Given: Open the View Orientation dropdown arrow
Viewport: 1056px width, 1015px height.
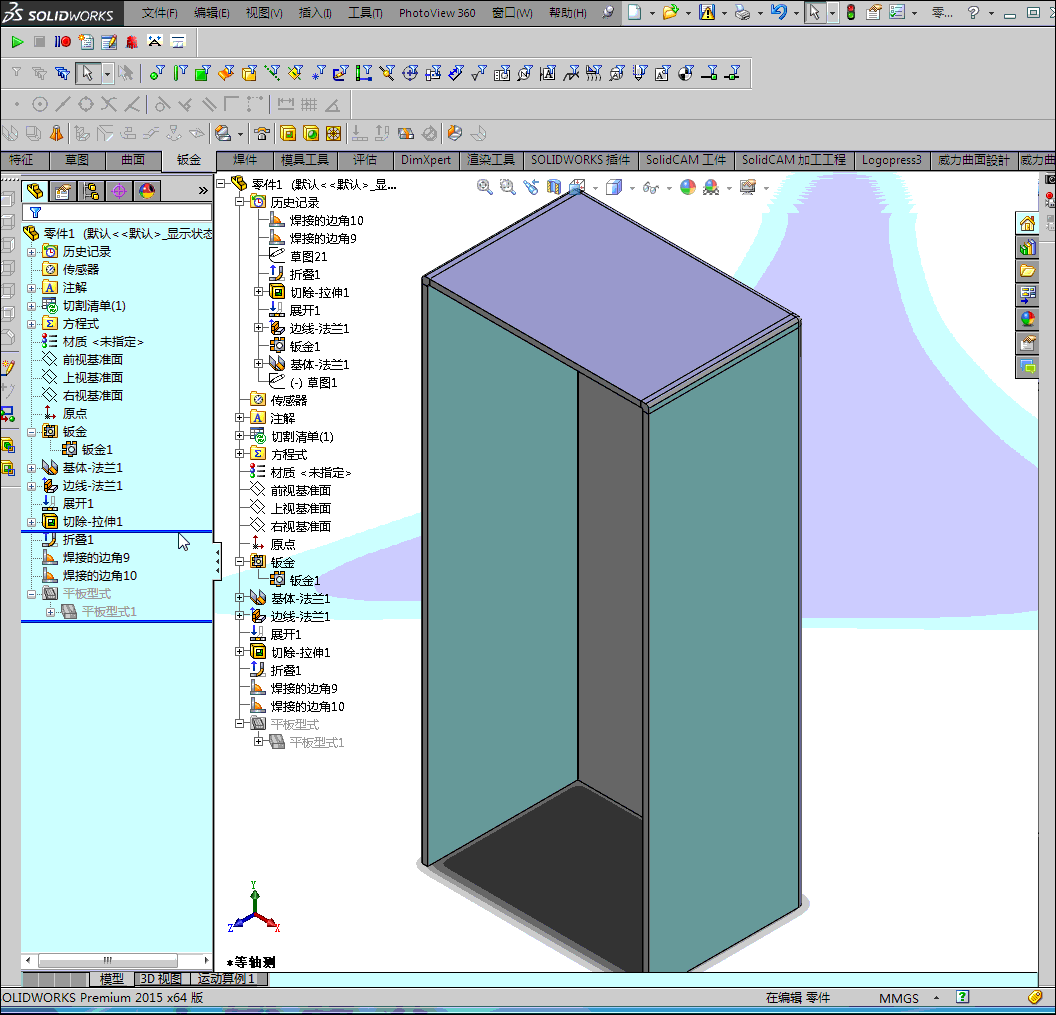Looking at the screenshot, I should click(x=595, y=187).
